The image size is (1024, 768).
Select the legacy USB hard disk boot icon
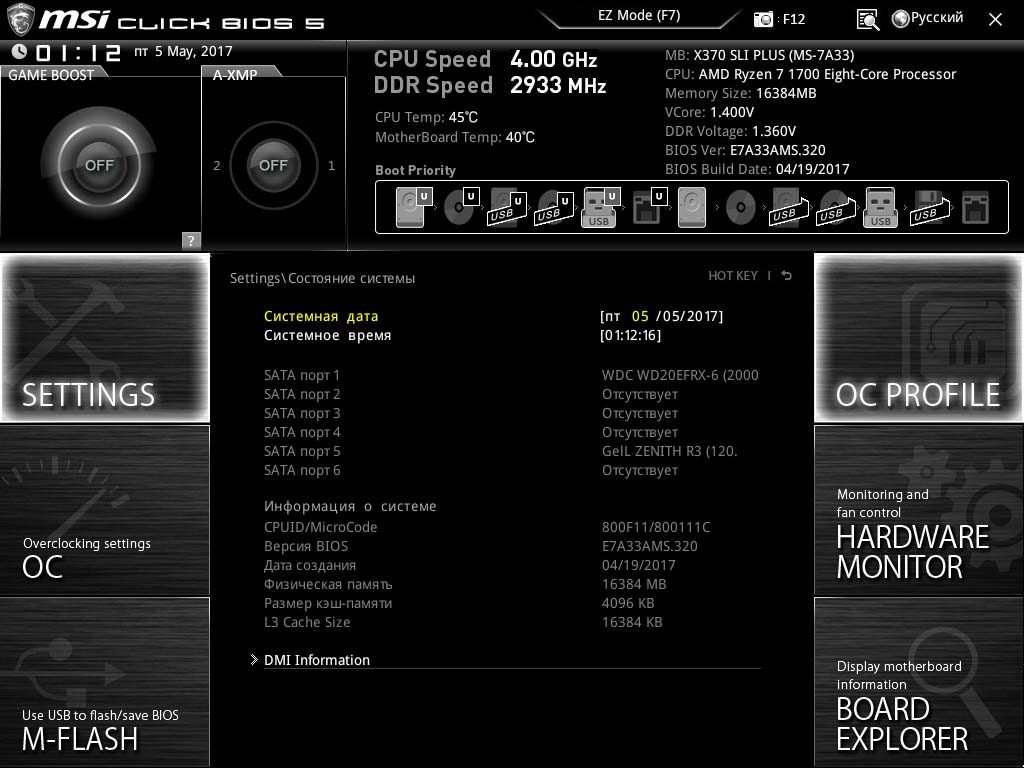(788, 207)
